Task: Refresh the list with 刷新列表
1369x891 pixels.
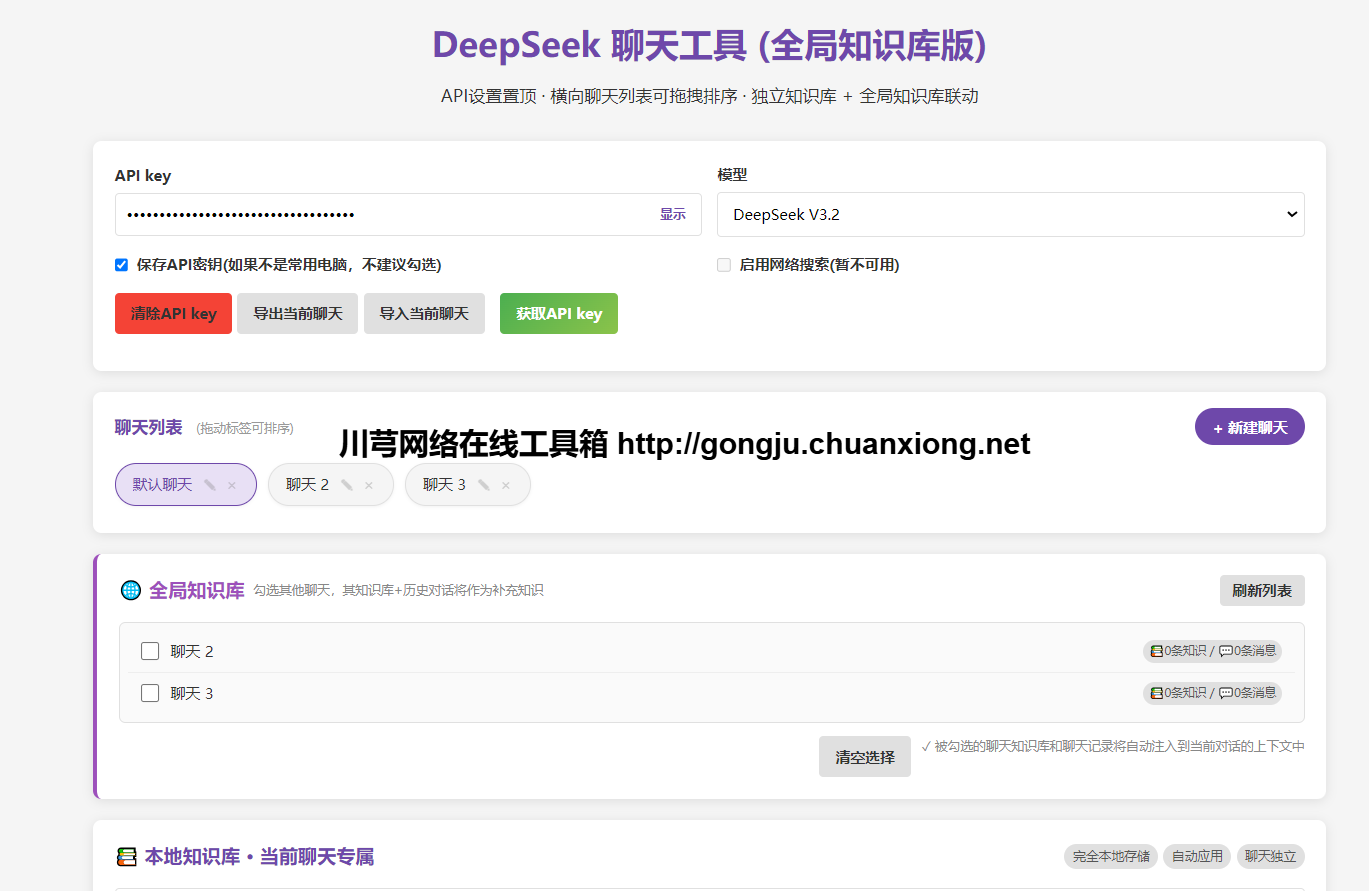Action: pos(1262,590)
